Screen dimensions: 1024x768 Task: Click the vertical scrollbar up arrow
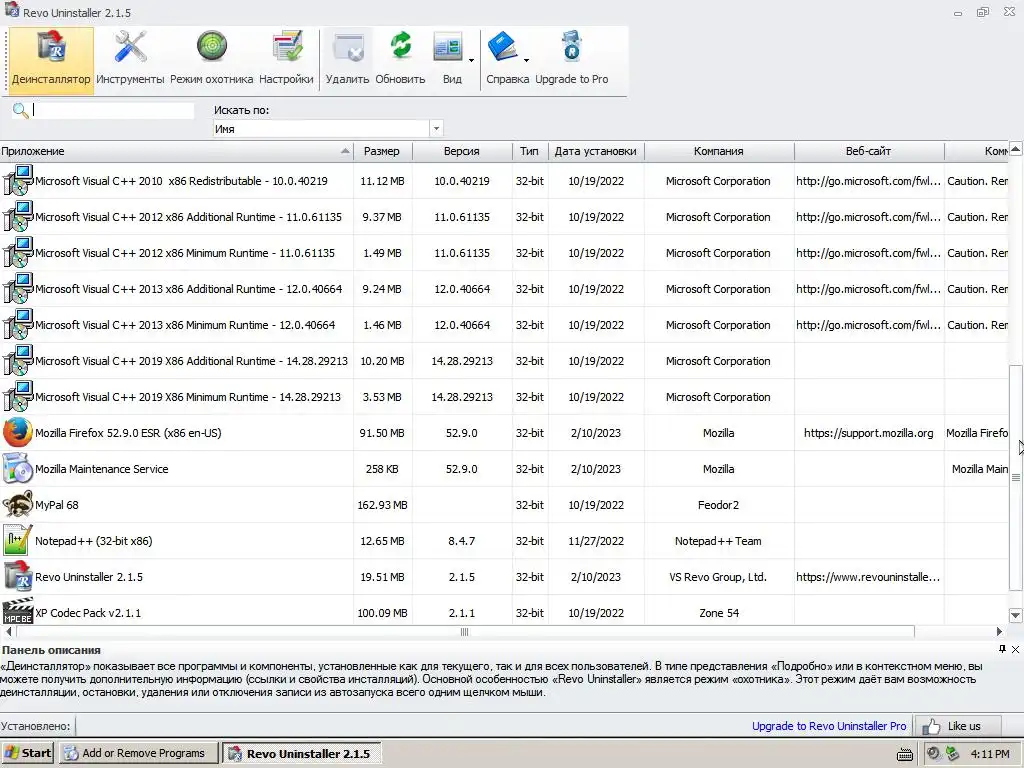tap(1016, 150)
